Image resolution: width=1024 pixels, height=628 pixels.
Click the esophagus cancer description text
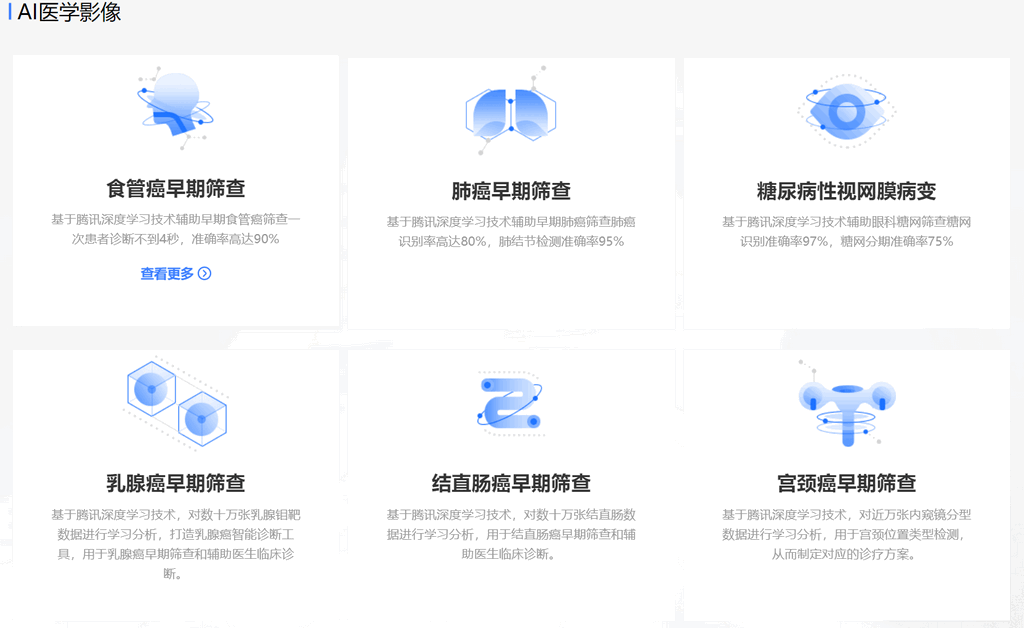[176, 229]
